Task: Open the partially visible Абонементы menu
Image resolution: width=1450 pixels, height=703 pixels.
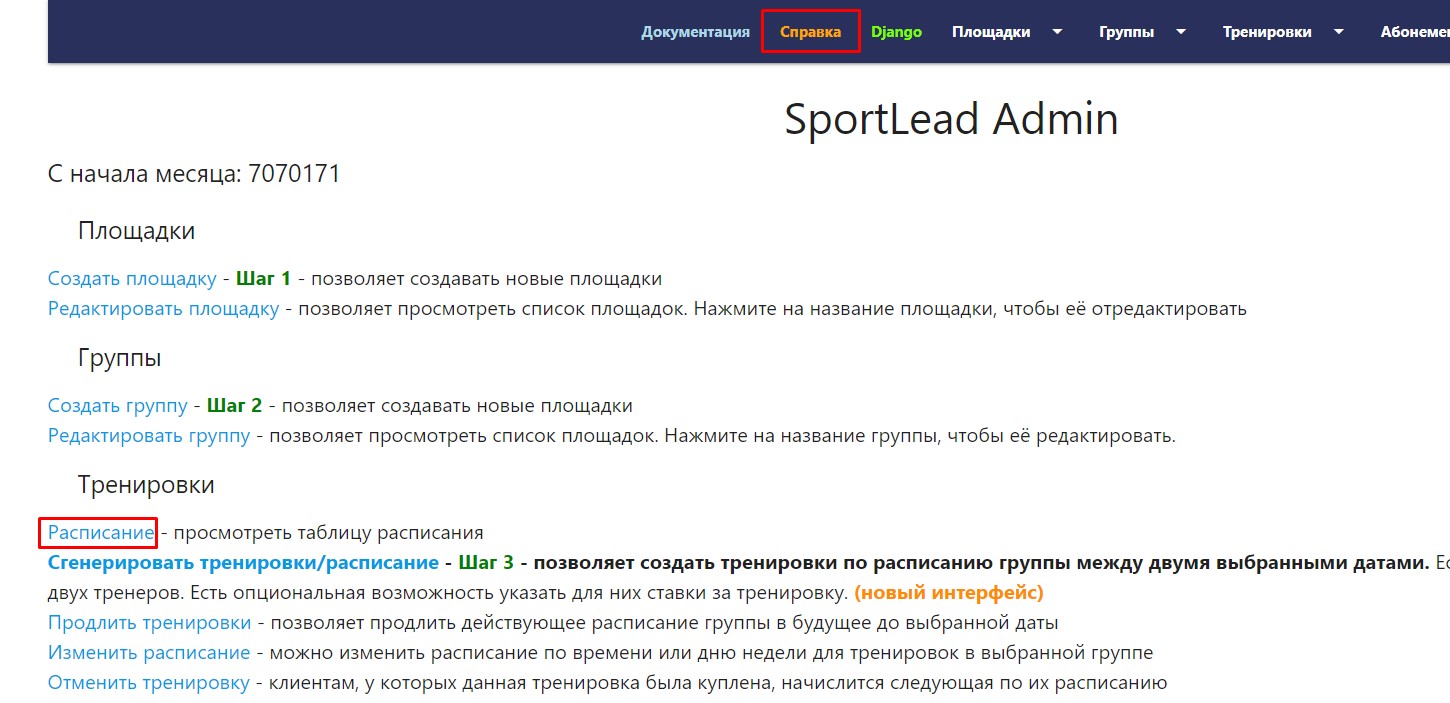Action: tap(1414, 32)
